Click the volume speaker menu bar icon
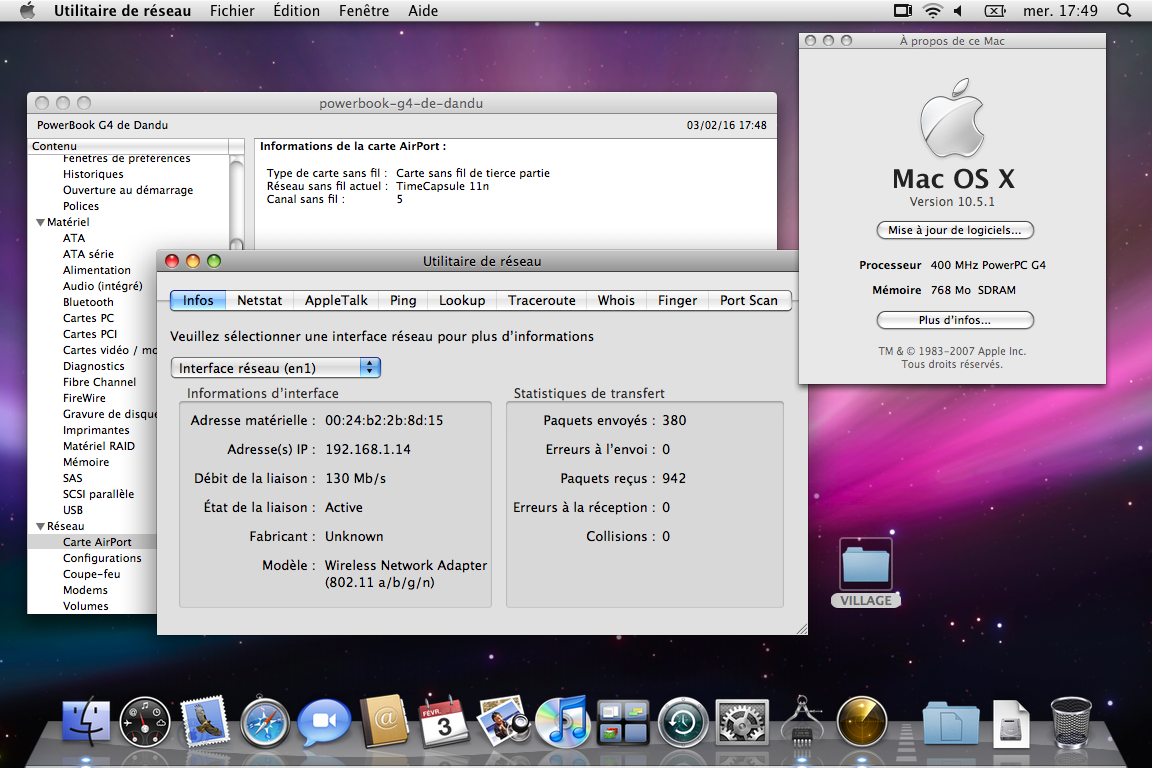 [x=958, y=11]
